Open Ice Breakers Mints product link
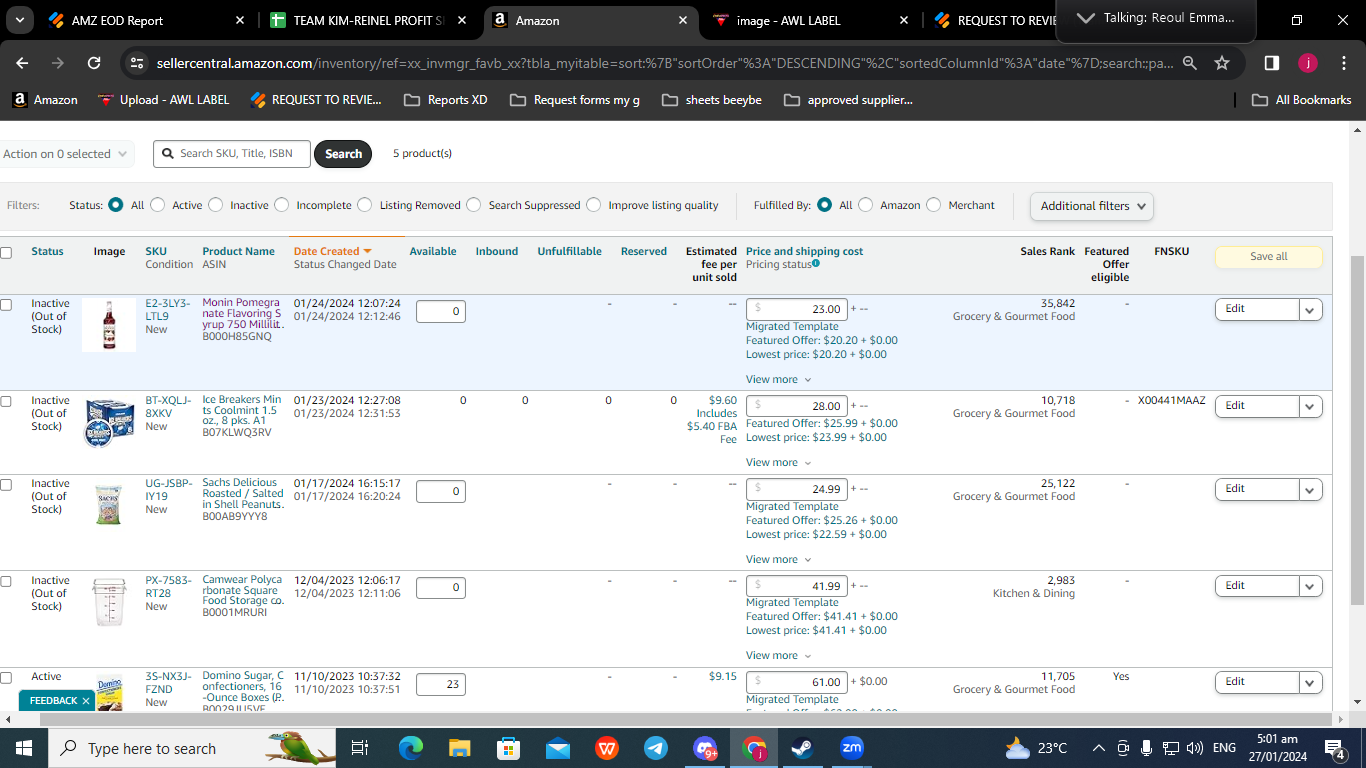This screenshot has height=768, width=1366. click(241, 411)
